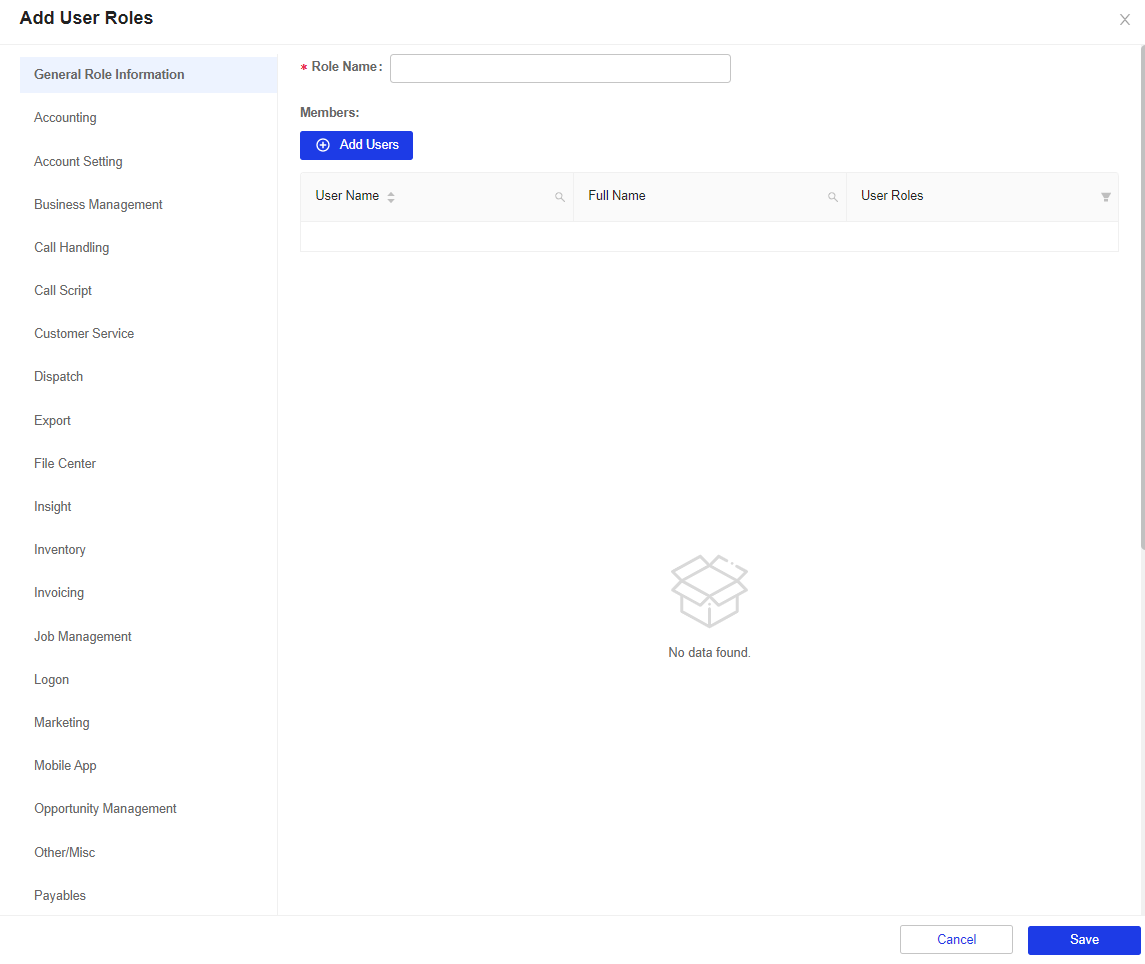Open the Payables section
This screenshot has height=964, width=1145.
coord(59,895)
